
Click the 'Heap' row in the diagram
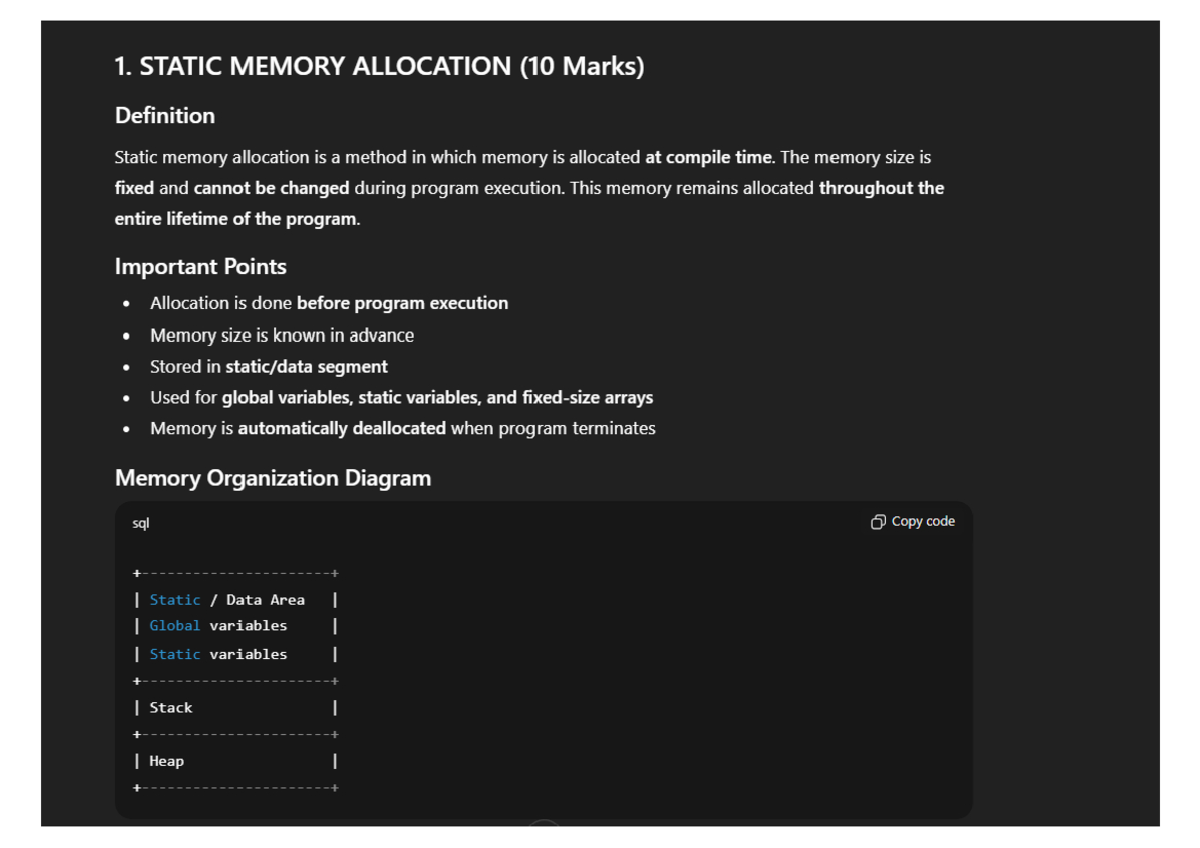pos(166,760)
